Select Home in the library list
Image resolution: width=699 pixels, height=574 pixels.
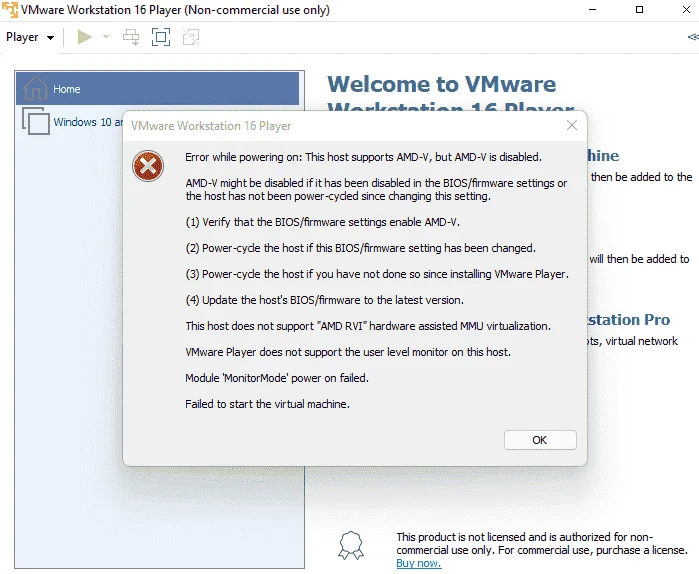point(157,89)
